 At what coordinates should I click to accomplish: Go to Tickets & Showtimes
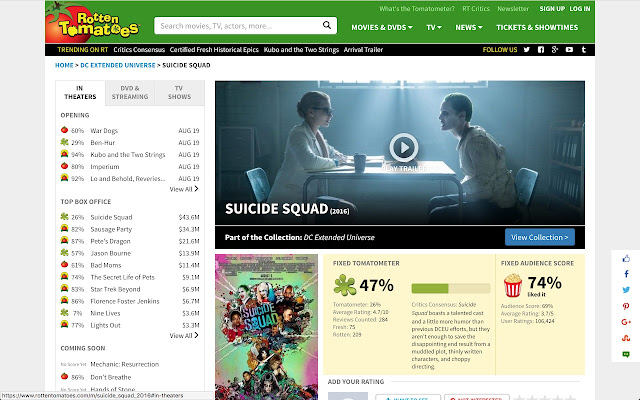537,27
